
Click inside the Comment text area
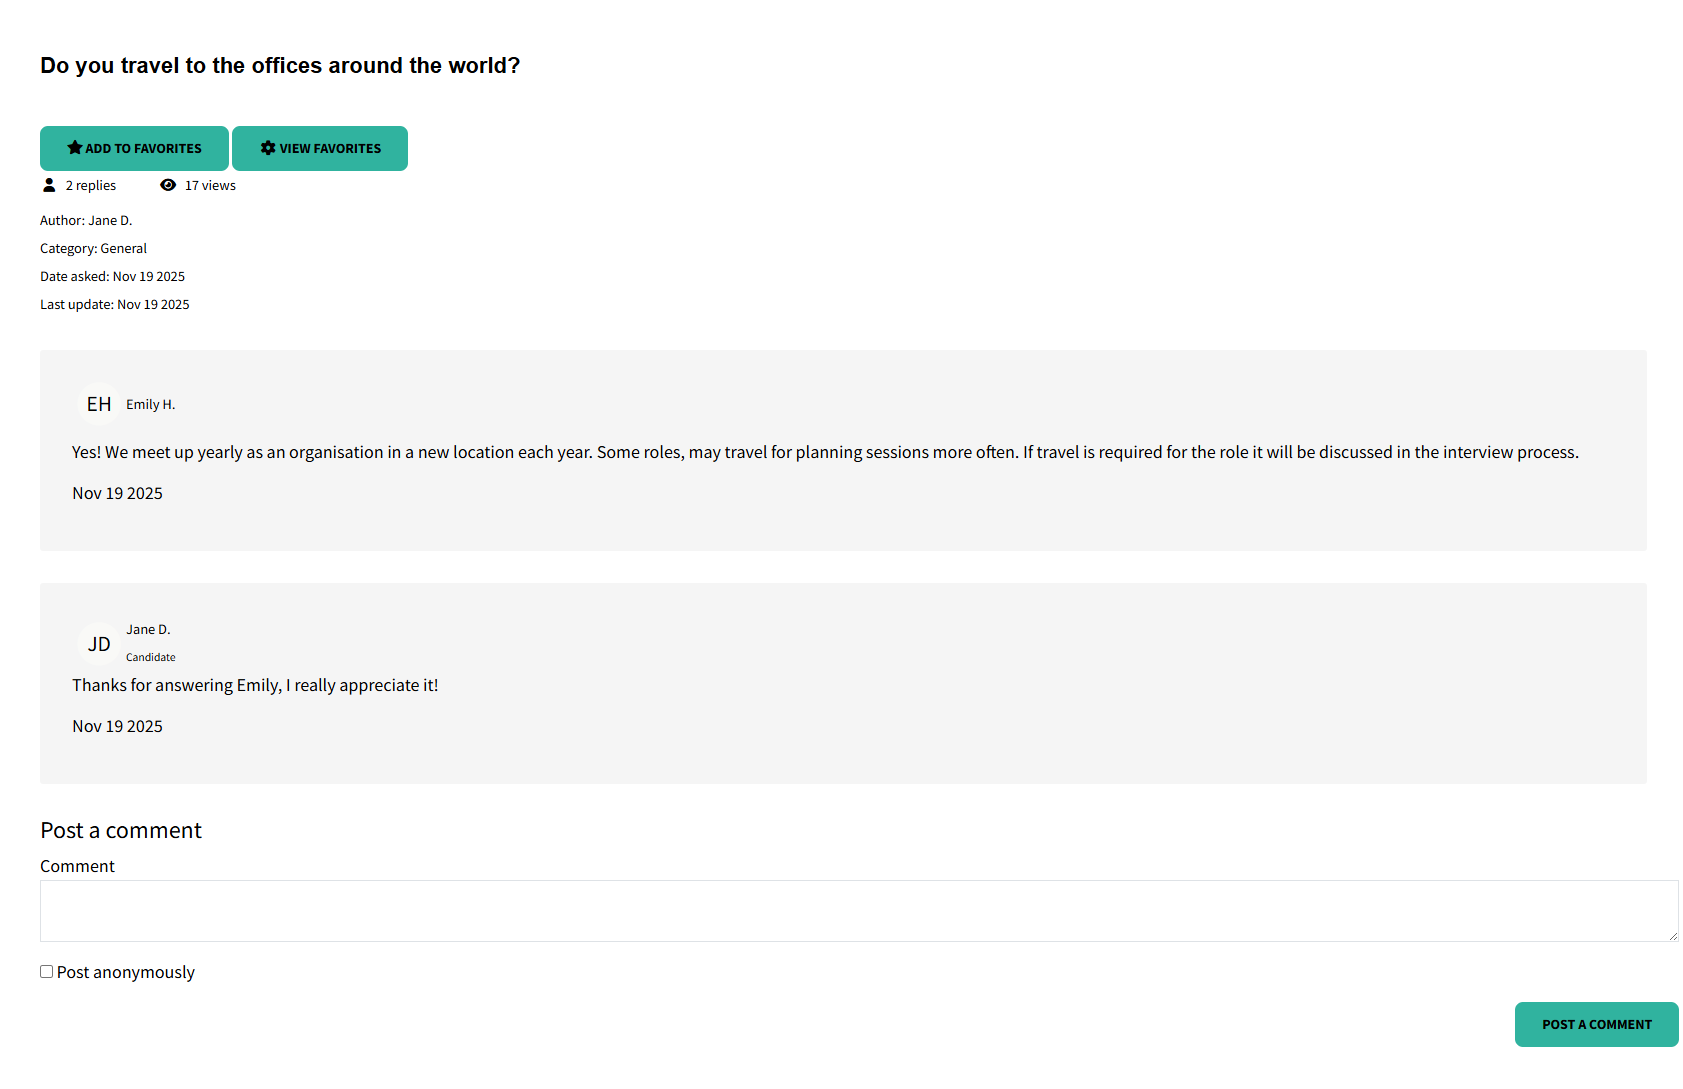pos(858,910)
